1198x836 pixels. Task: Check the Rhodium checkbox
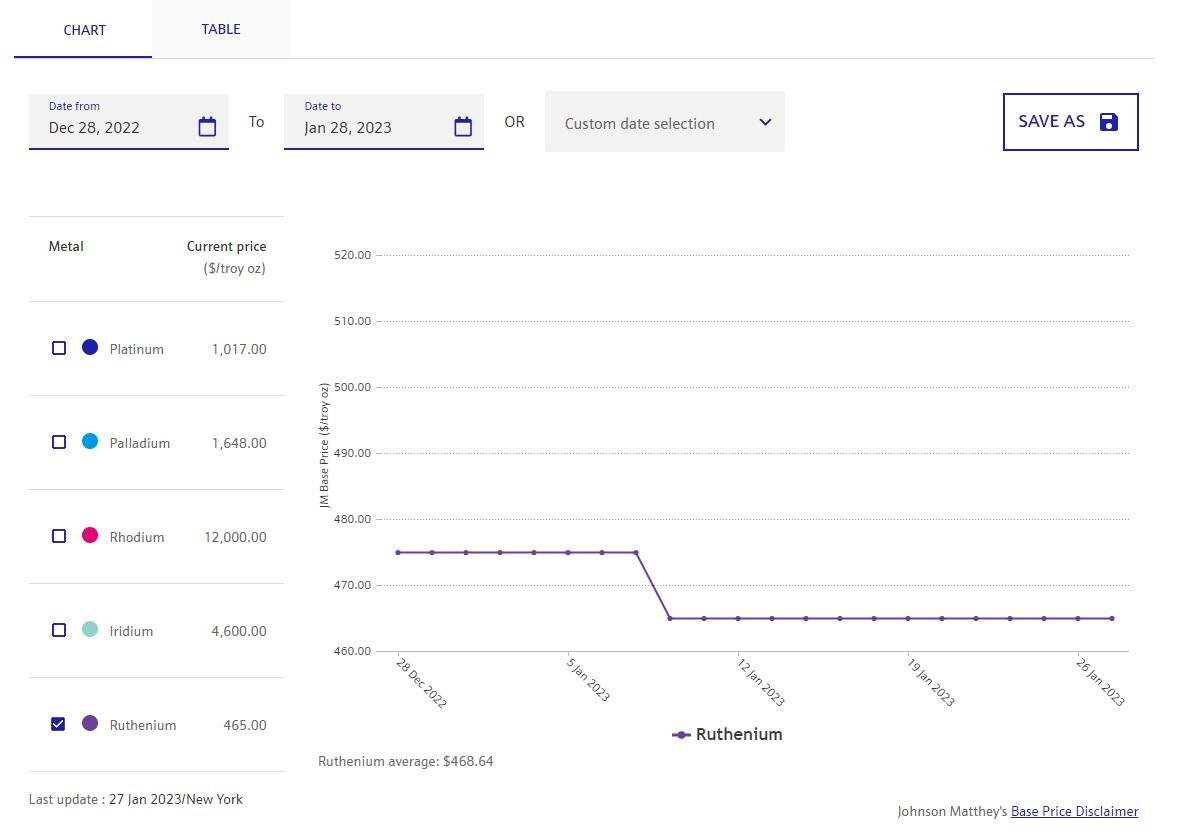coord(59,536)
